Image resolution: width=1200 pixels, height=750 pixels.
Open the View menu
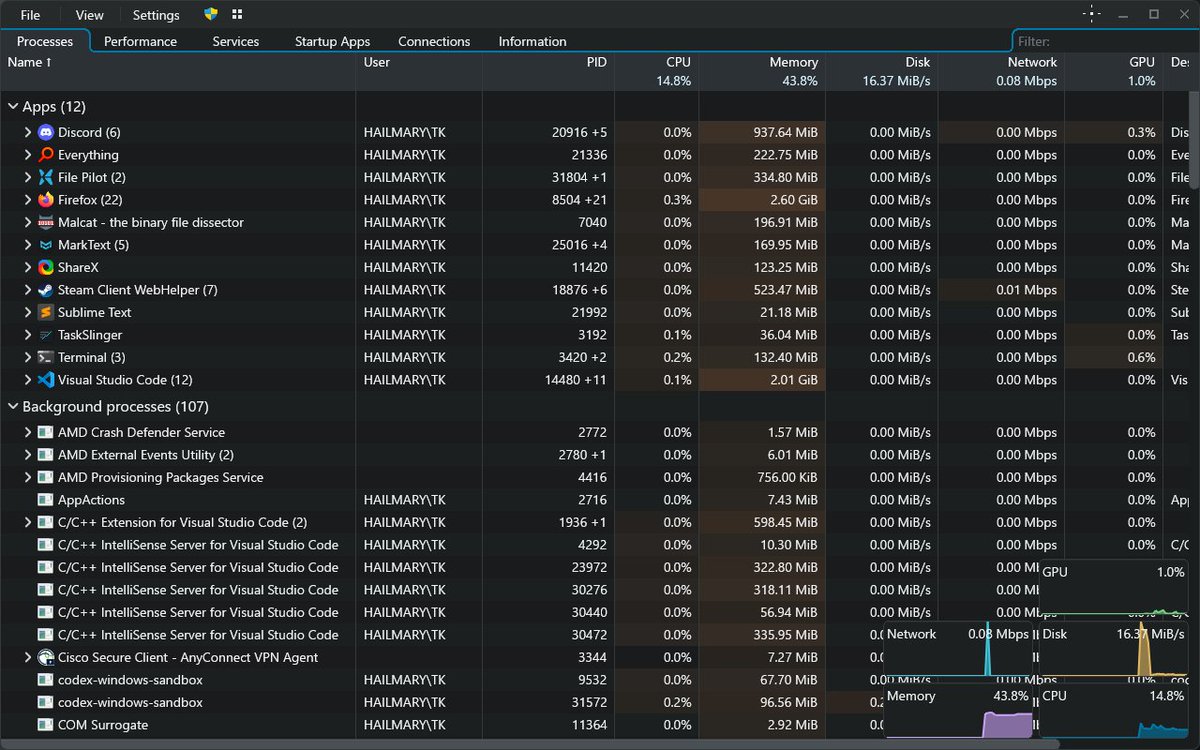89,15
